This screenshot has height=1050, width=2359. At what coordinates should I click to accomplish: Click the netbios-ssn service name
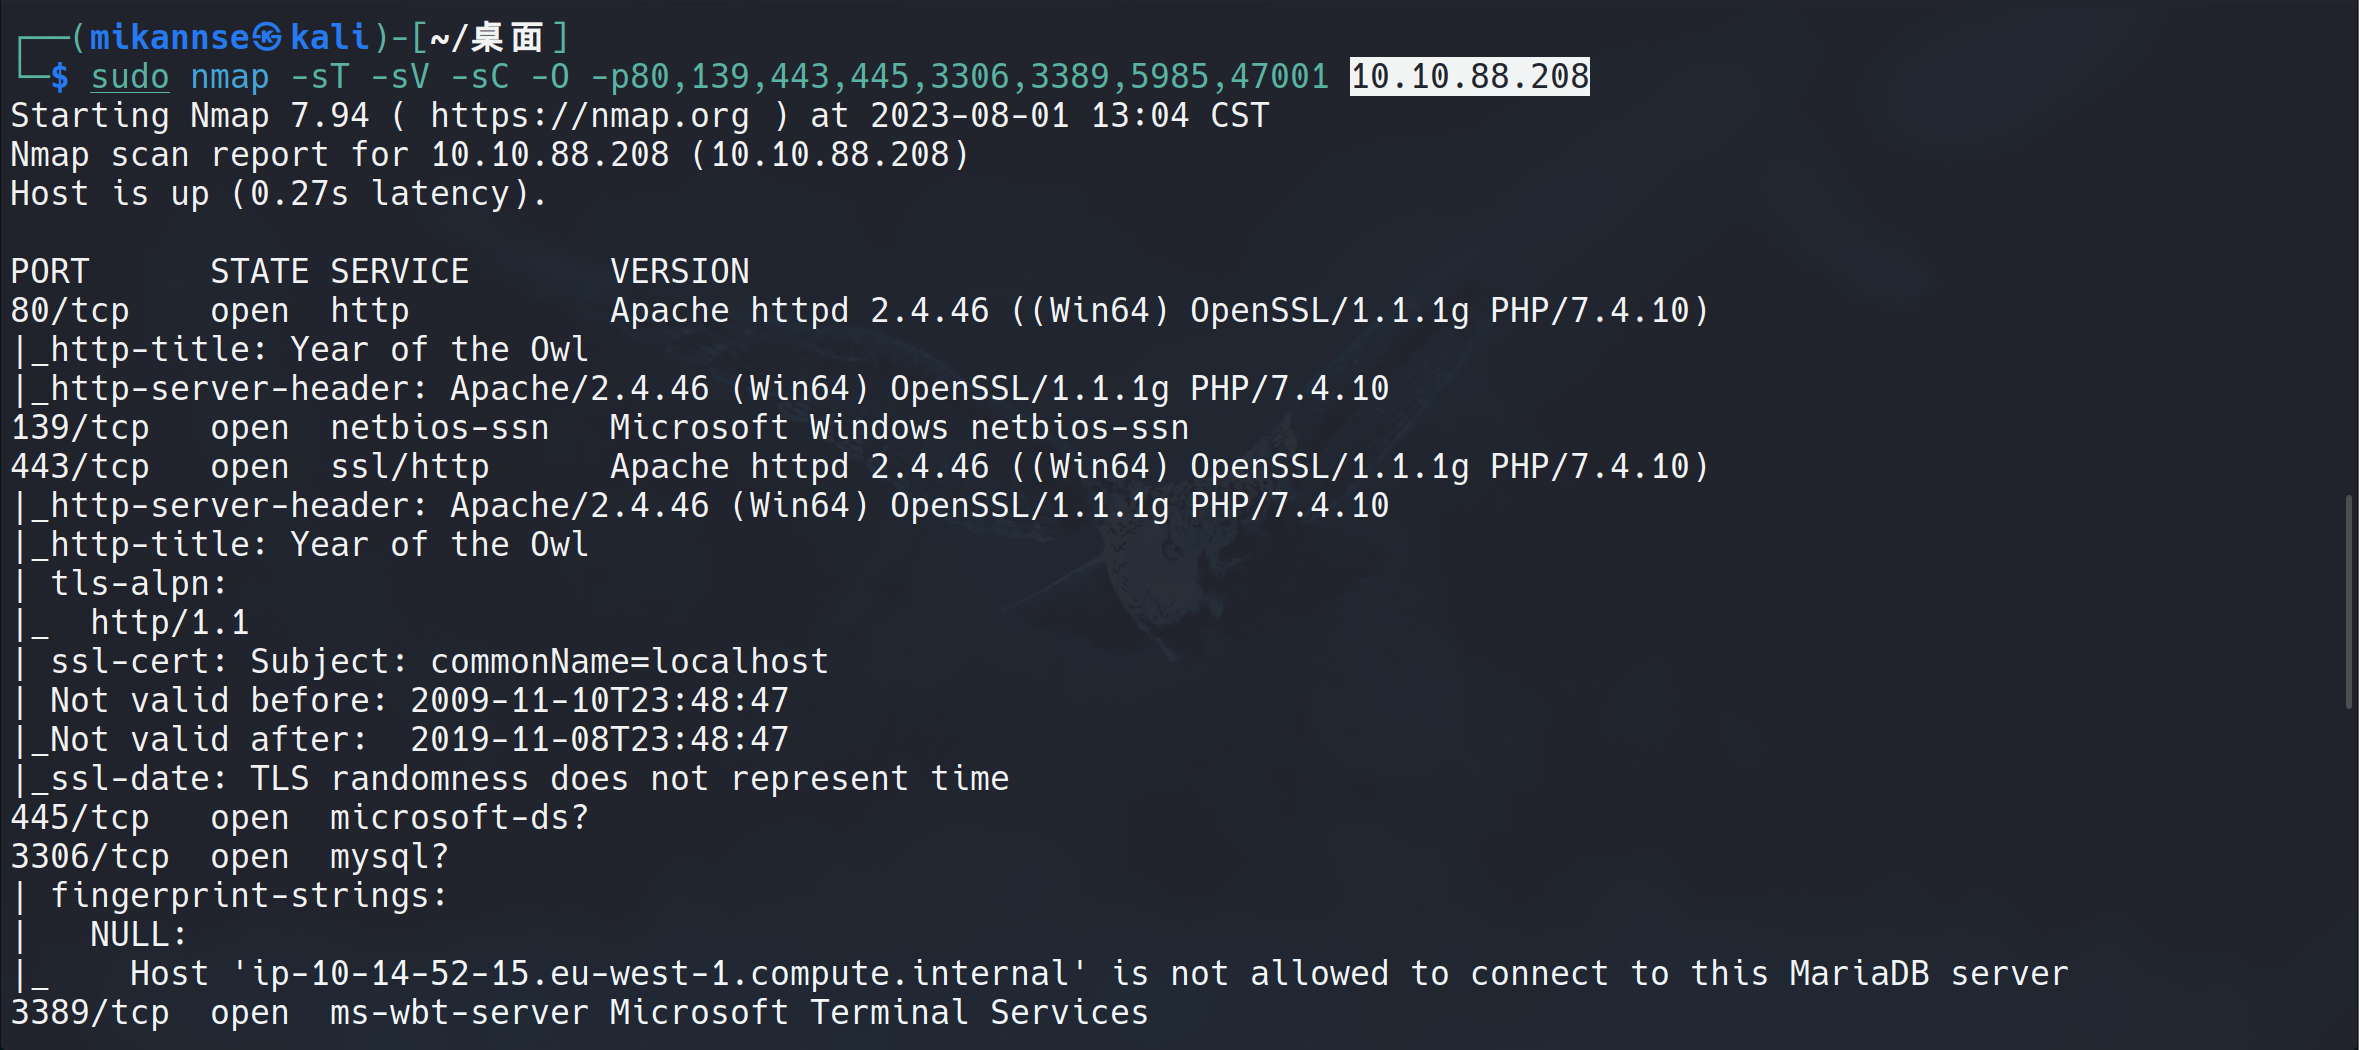click(x=439, y=428)
